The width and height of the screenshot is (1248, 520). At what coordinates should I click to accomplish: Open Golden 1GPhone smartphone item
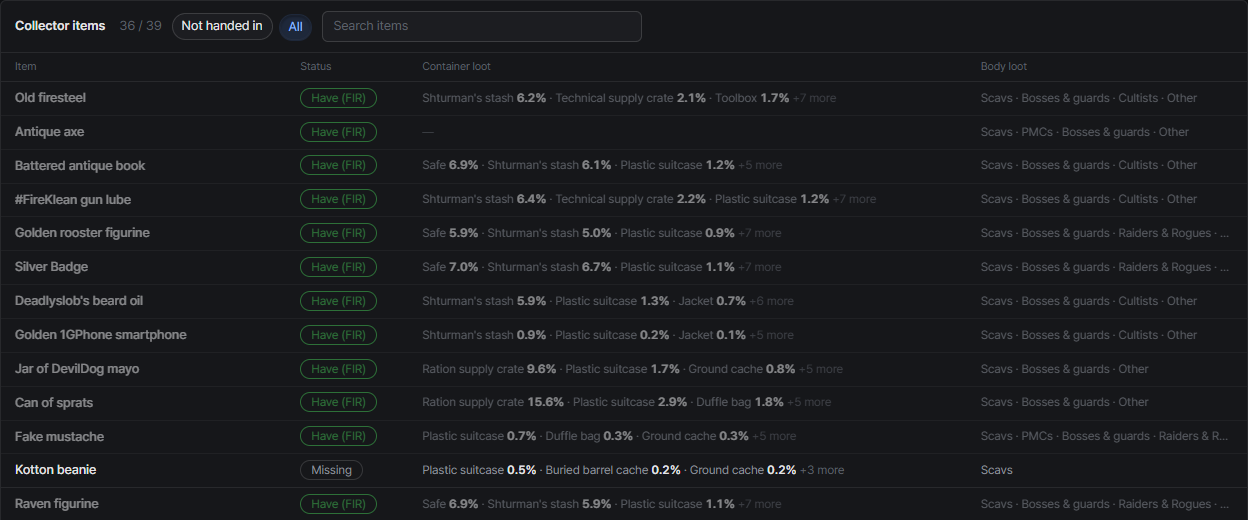(101, 335)
